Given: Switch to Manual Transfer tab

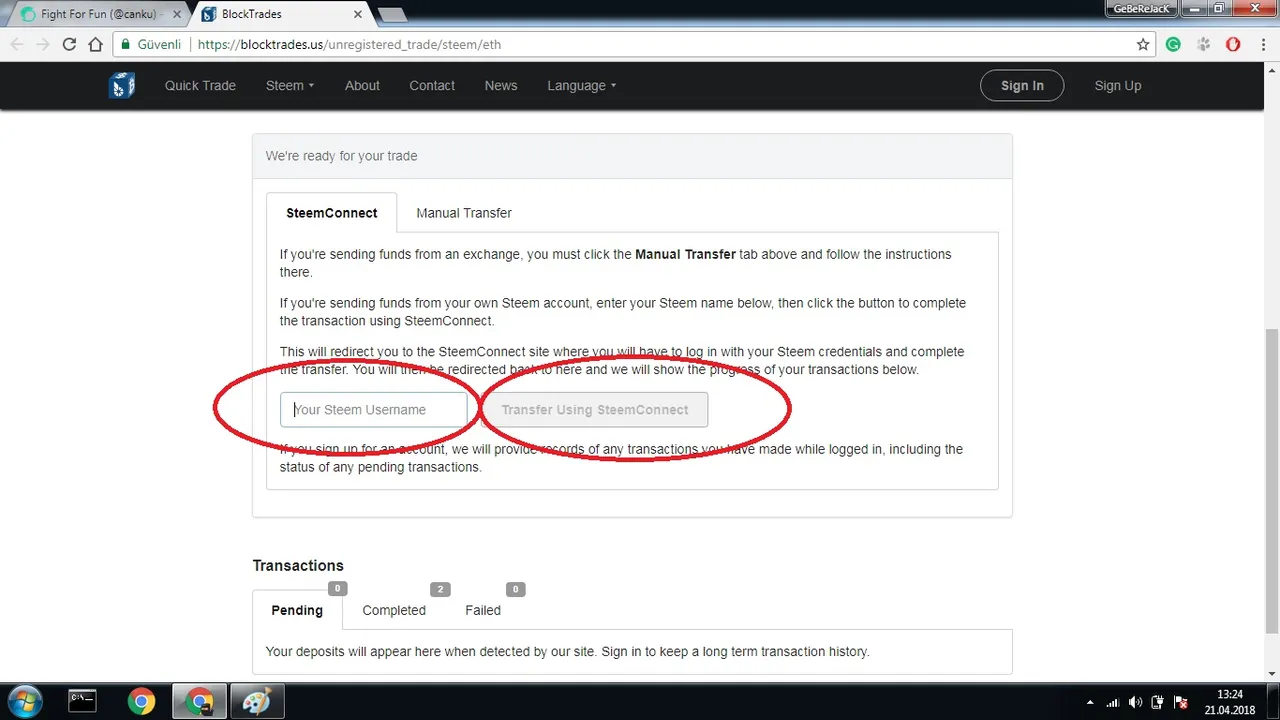Looking at the screenshot, I should coord(464,212).
